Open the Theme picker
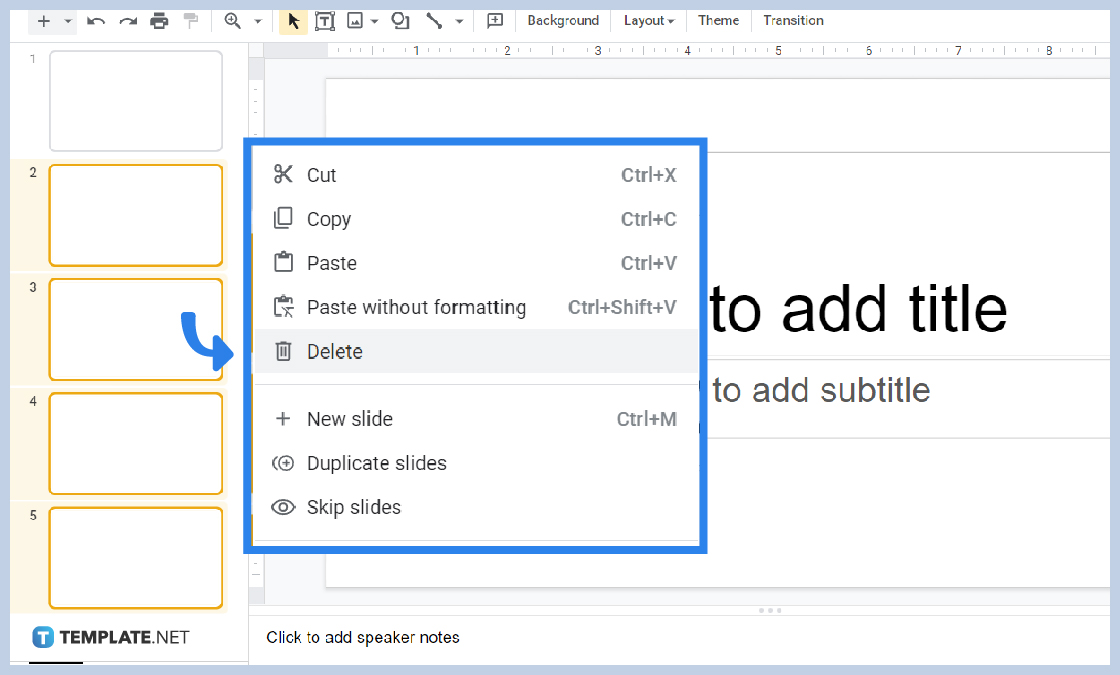The width and height of the screenshot is (1120, 675). click(x=718, y=20)
